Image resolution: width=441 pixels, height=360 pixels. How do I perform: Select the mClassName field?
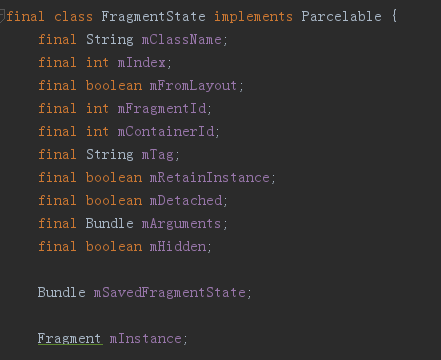pos(181,40)
